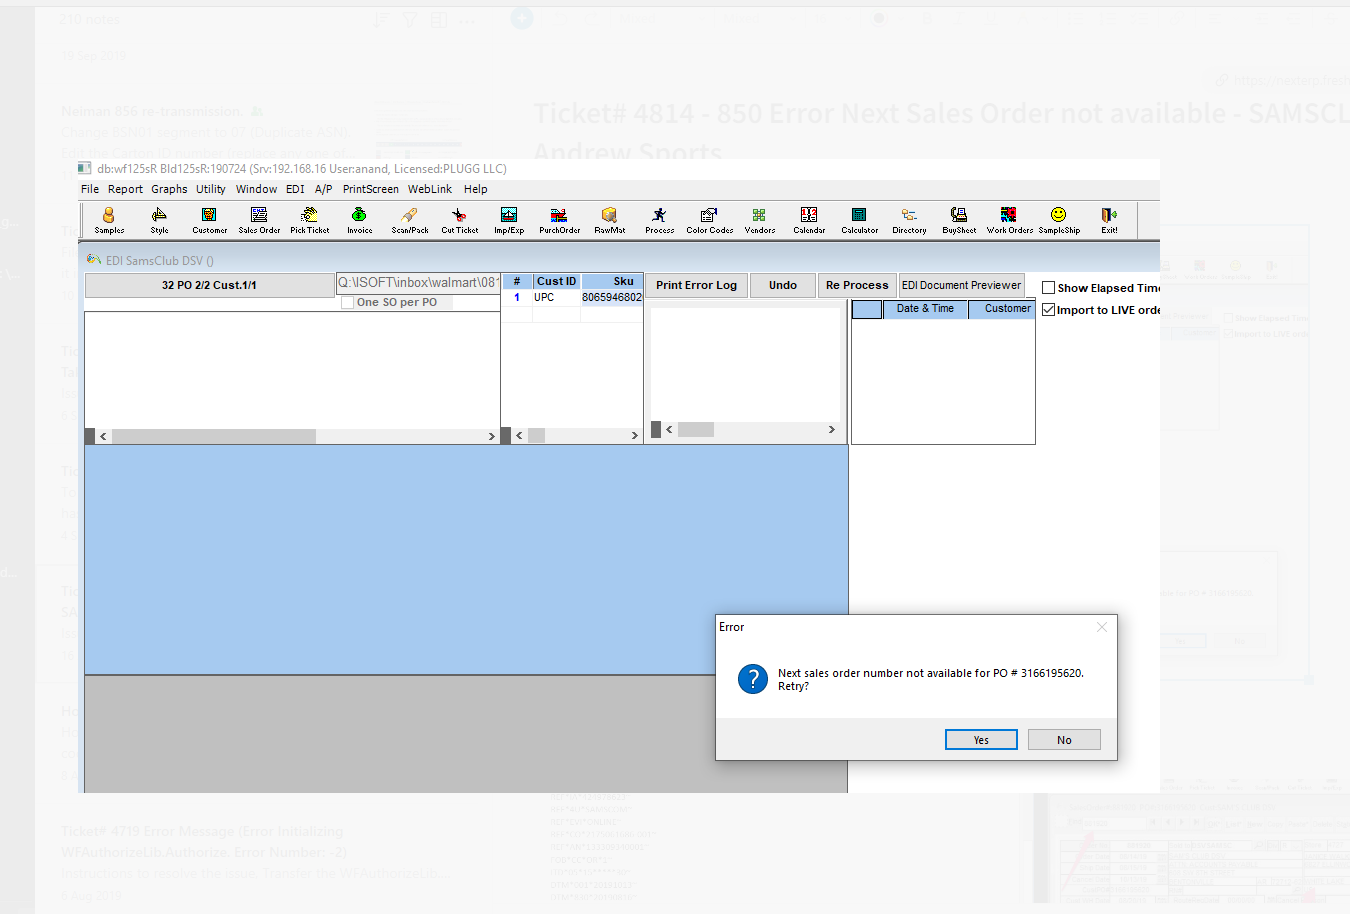Screen dimensions: 1350x914
Task: Toggle One SO per PO checkbox
Action: coord(348,302)
